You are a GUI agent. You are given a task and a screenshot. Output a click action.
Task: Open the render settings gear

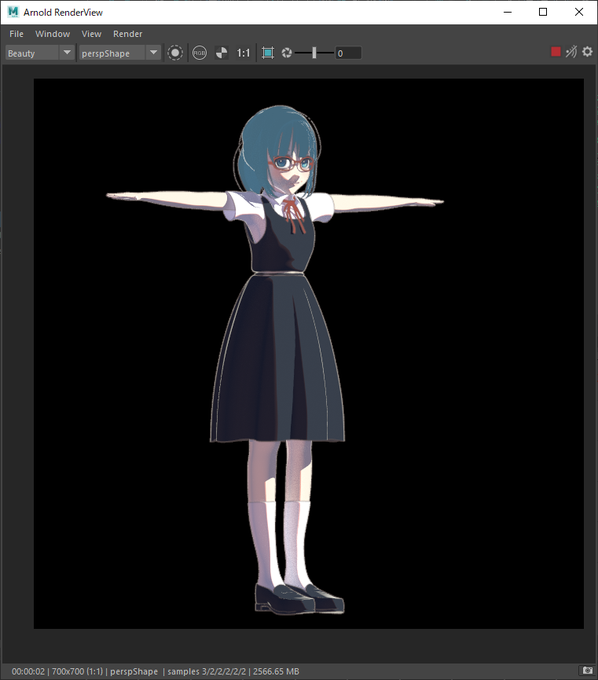coord(587,52)
